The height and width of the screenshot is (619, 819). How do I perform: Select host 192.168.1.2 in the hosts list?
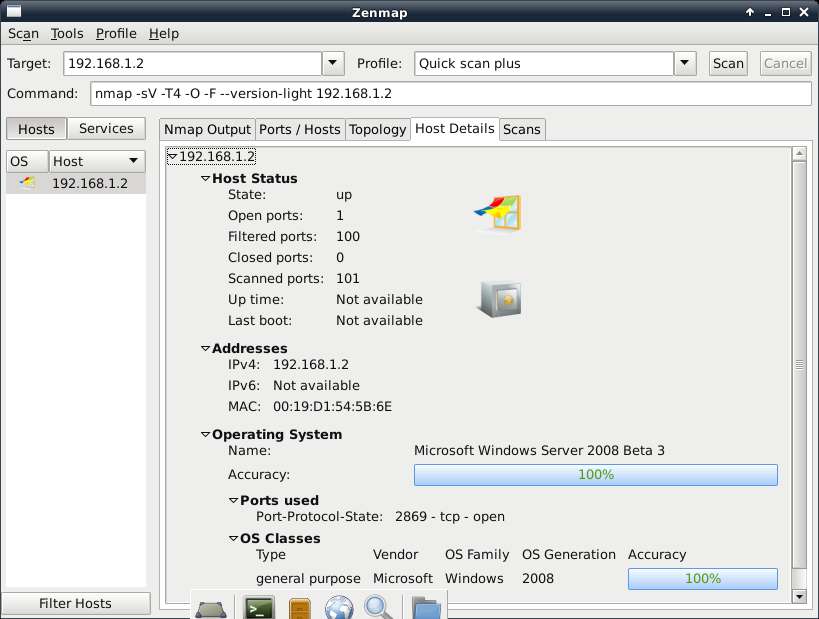pyautogui.click(x=76, y=183)
